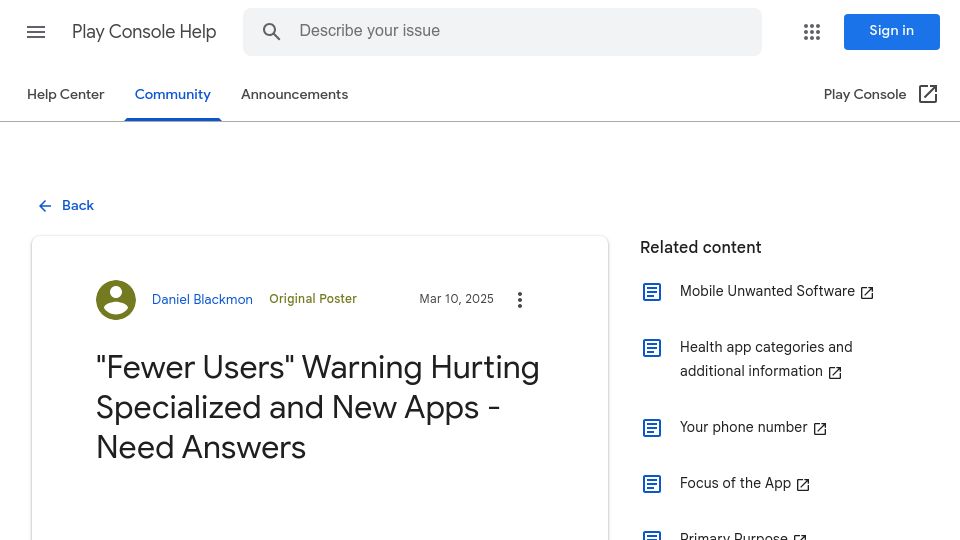Screen dimensions: 960x540
Task: Click Daniel Blackmon's avatar icon
Action: [116, 299]
